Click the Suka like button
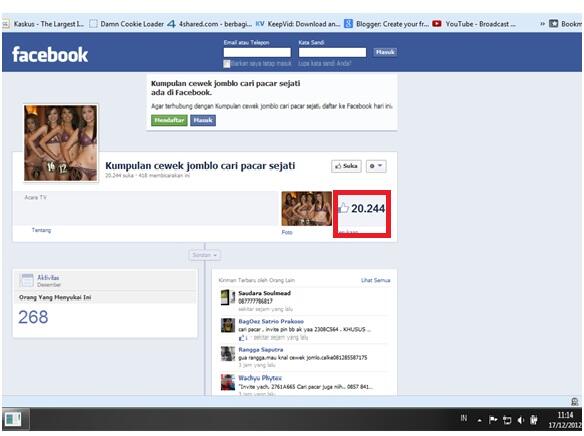The image size is (584, 436). click(x=346, y=166)
